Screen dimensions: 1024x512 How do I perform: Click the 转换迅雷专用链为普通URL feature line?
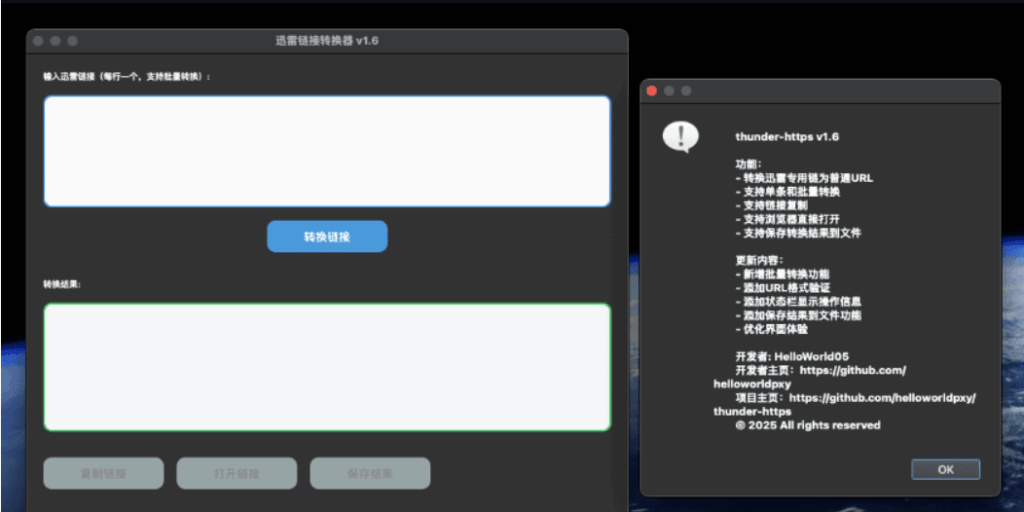804,178
